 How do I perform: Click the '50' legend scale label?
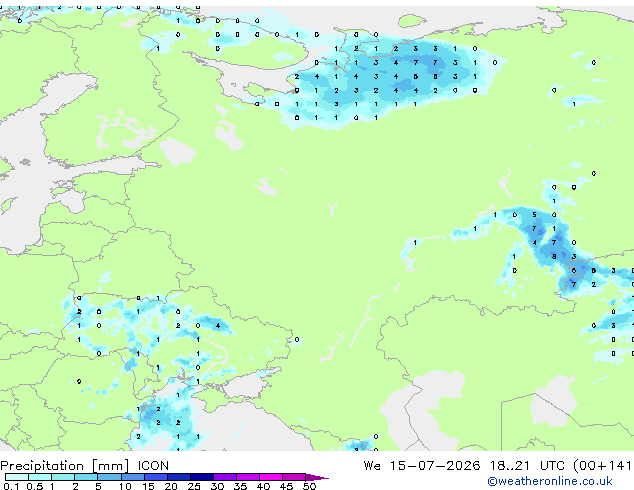coord(309,486)
